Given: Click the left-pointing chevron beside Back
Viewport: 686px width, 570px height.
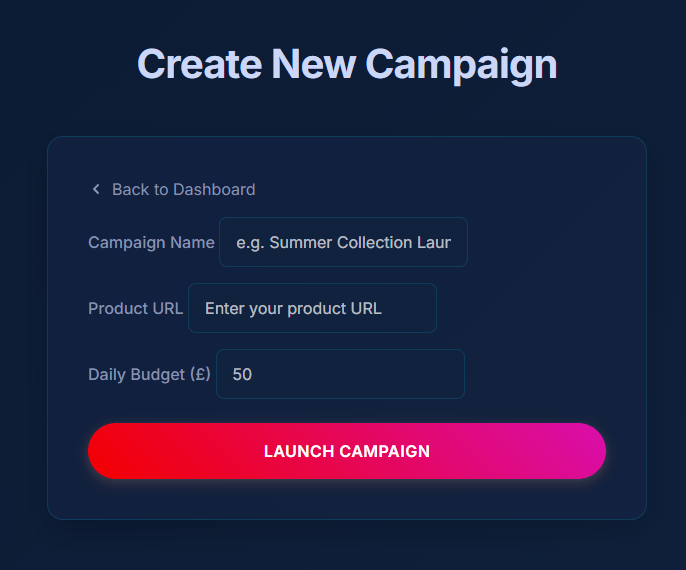Looking at the screenshot, I should click(96, 189).
